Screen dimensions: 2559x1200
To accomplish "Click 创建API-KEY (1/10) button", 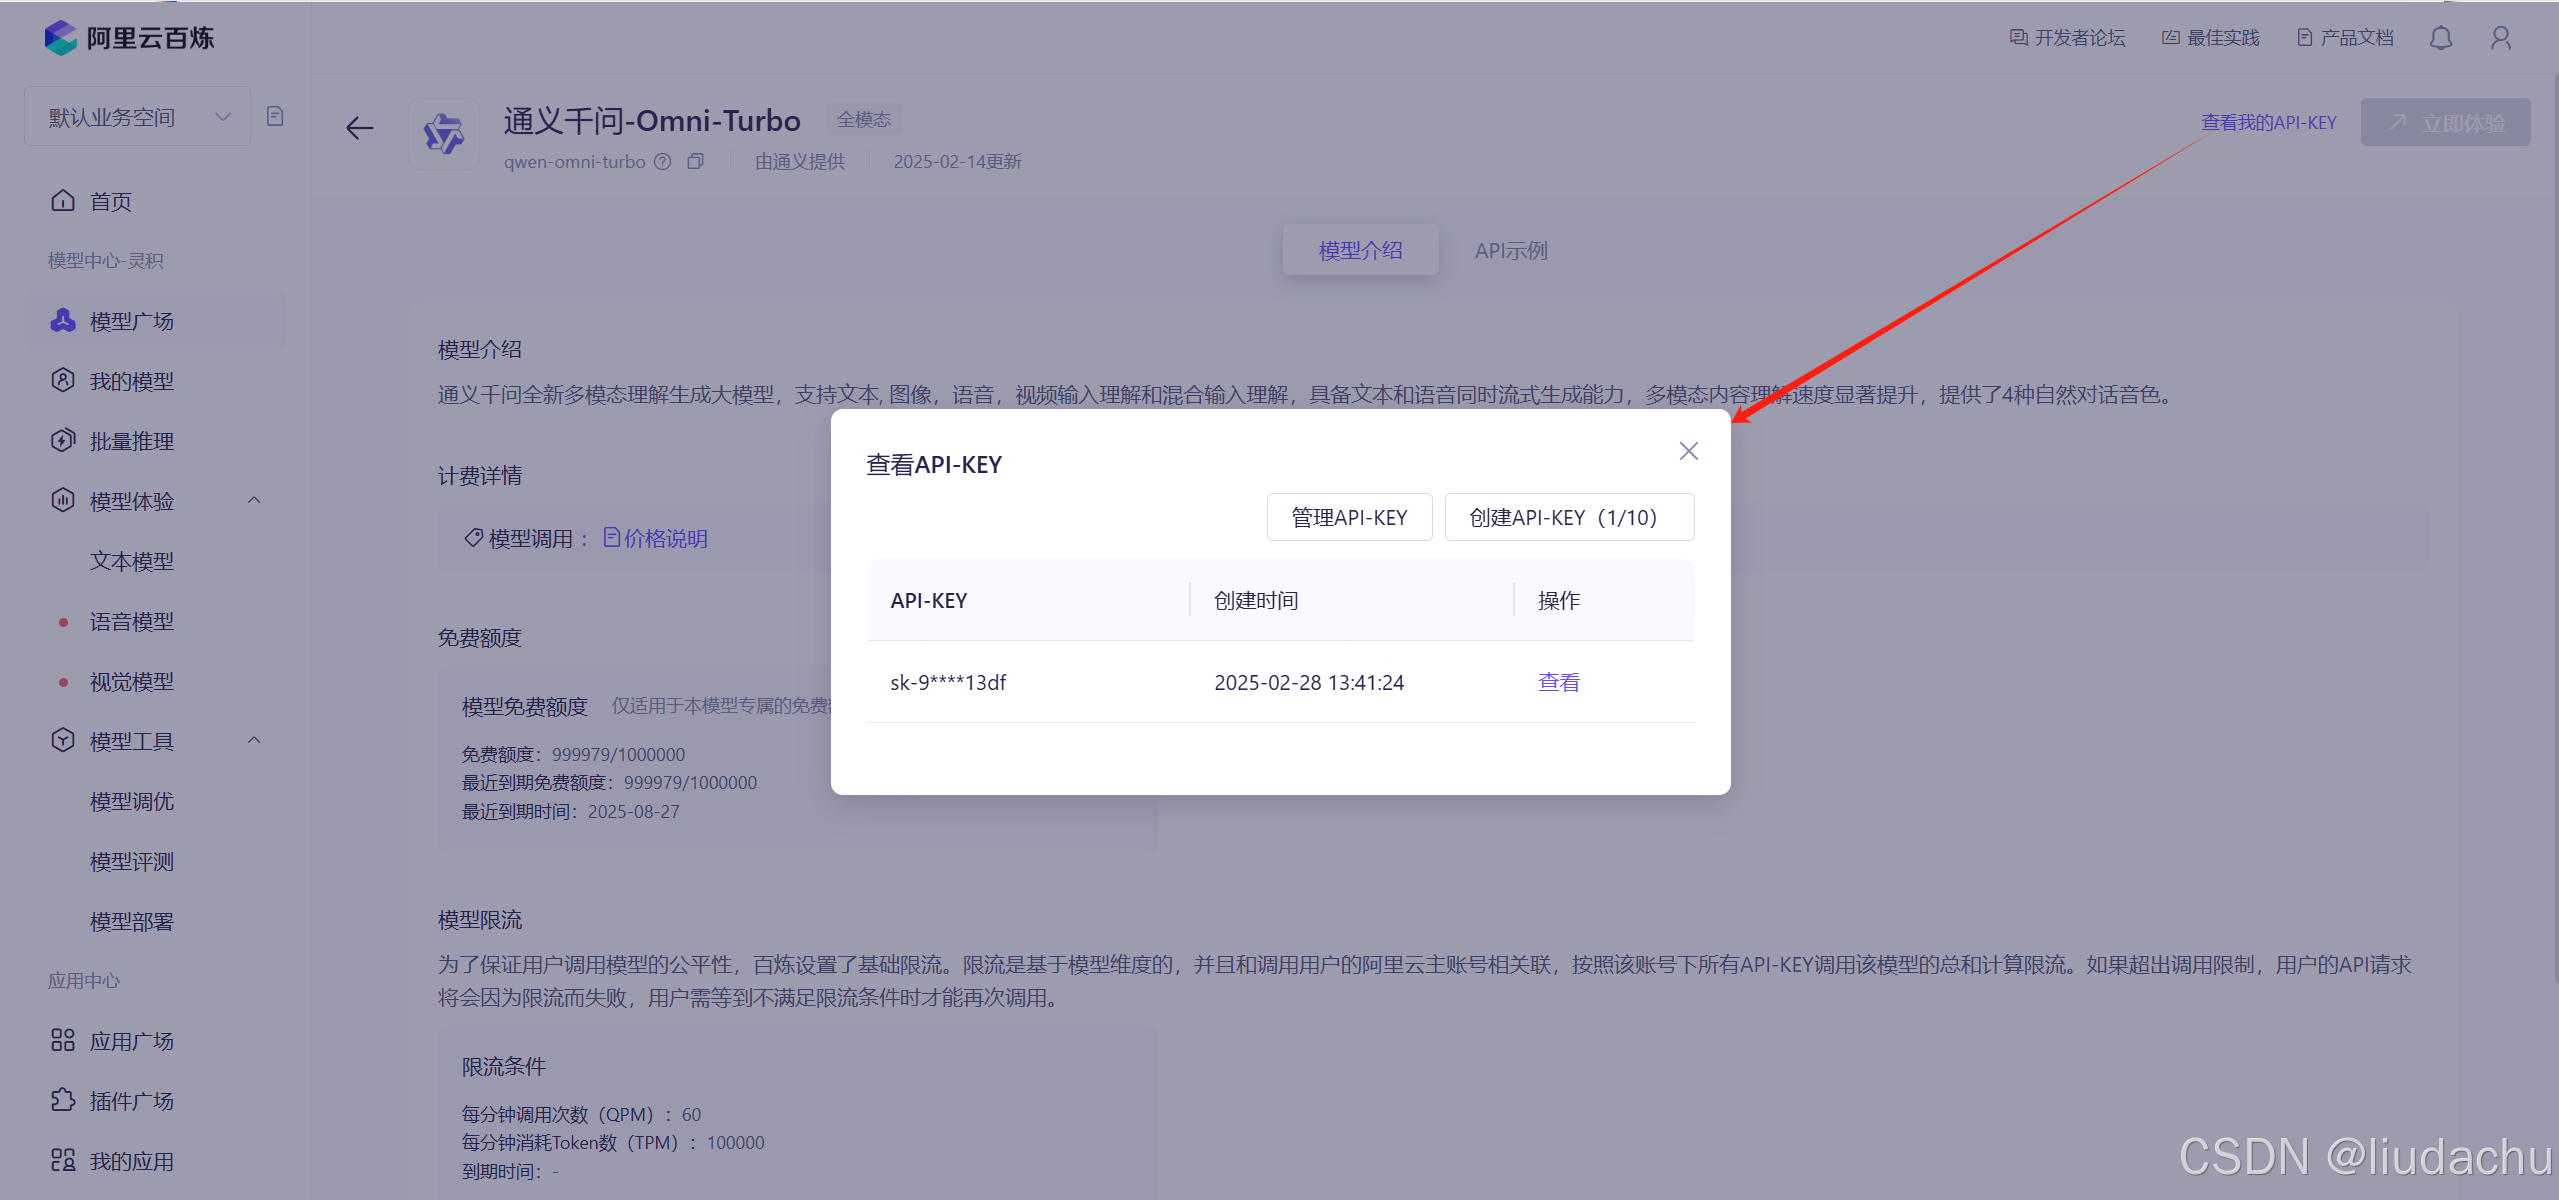I will (x=1568, y=517).
